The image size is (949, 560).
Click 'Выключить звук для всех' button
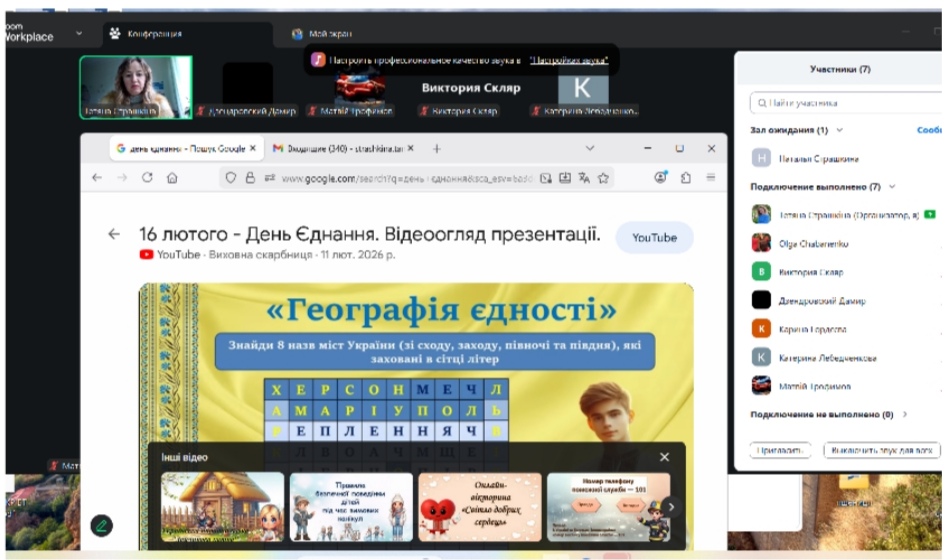[x=882, y=451]
